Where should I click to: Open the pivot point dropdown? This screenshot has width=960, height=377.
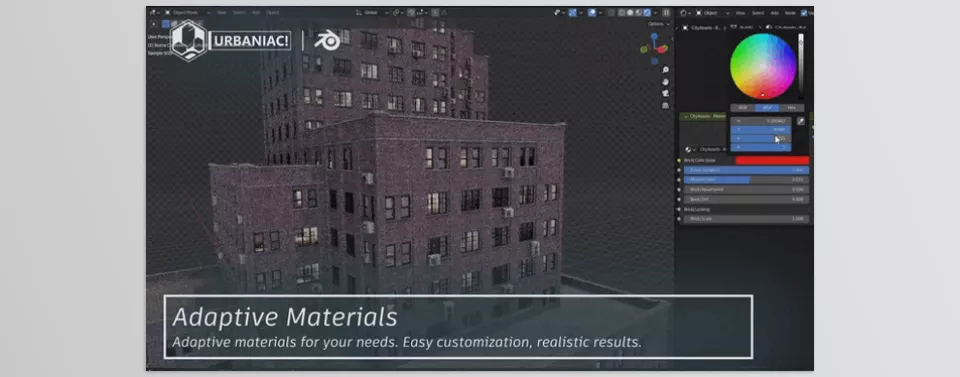coord(398,13)
